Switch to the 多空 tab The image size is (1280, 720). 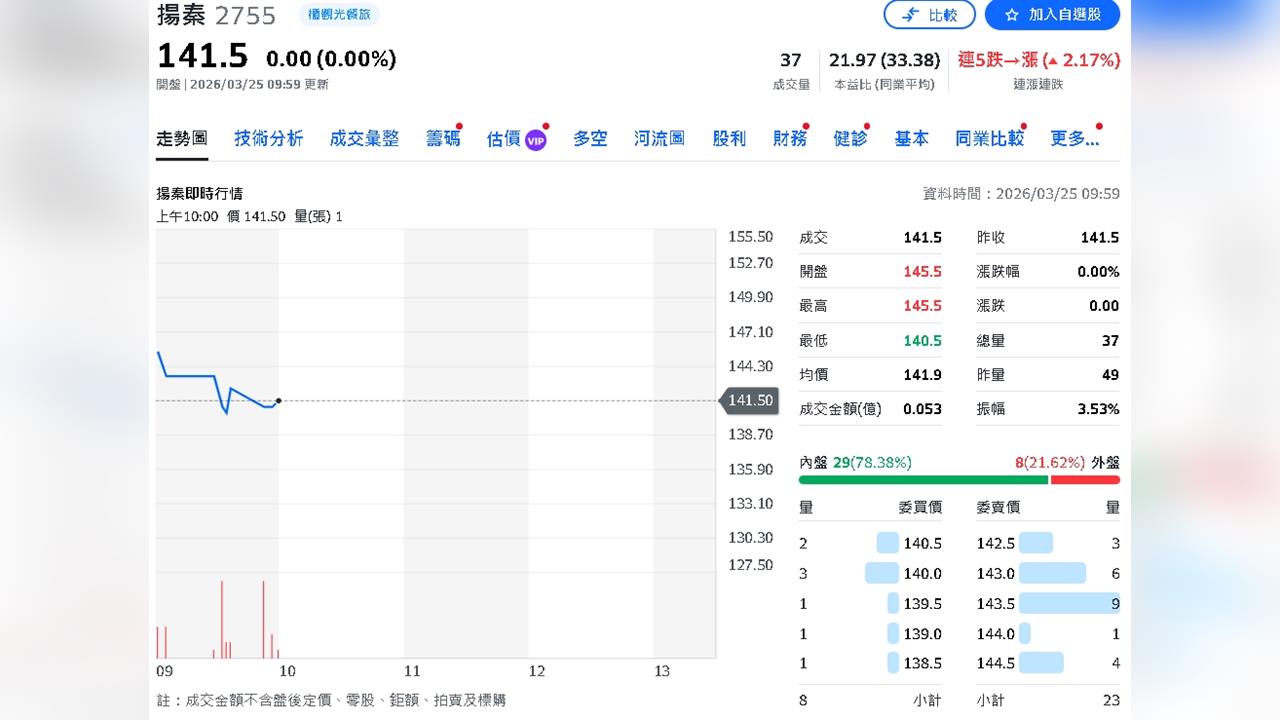click(x=589, y=139)
